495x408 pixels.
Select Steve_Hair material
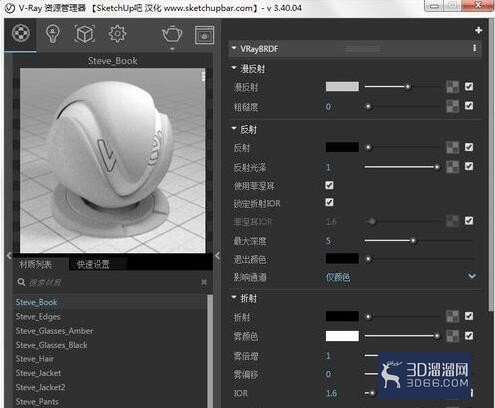click(x=35, y=359)
